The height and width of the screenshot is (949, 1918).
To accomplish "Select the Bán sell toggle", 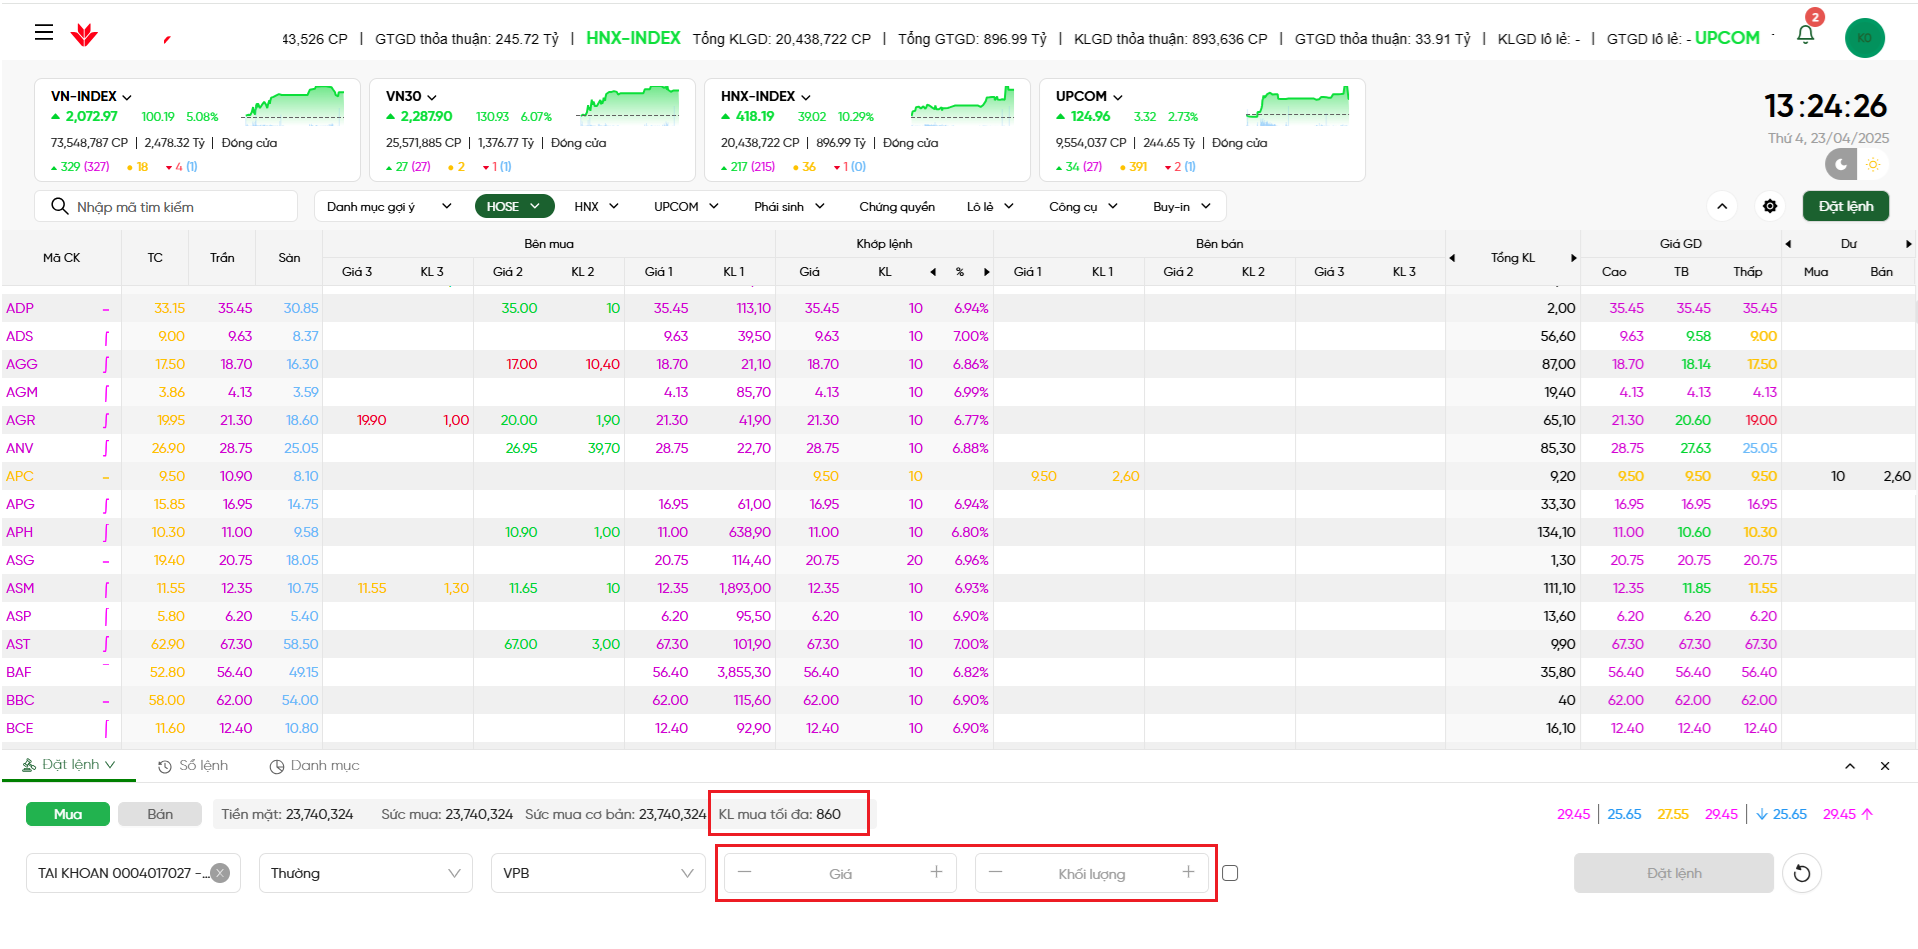I will pos(160,814).
